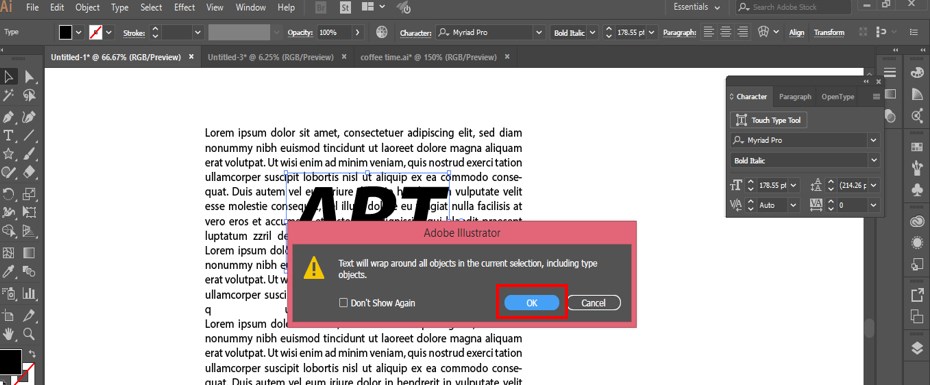The image size is (930, 385).
Task: Click the Touch Type Tool button
Action: (769, 120)
